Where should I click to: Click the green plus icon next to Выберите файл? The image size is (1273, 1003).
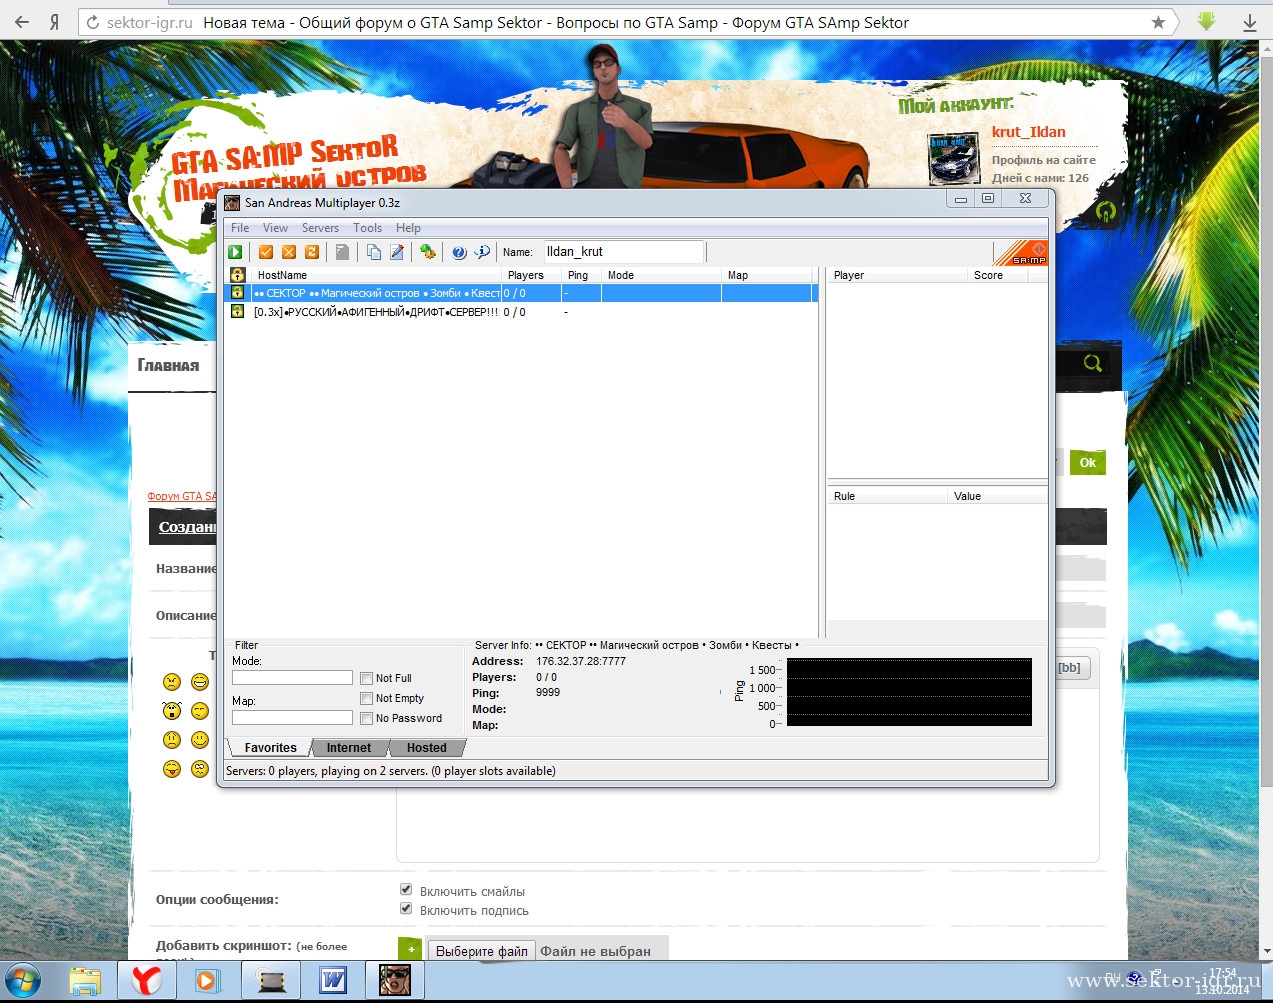[x=410, y=949]
